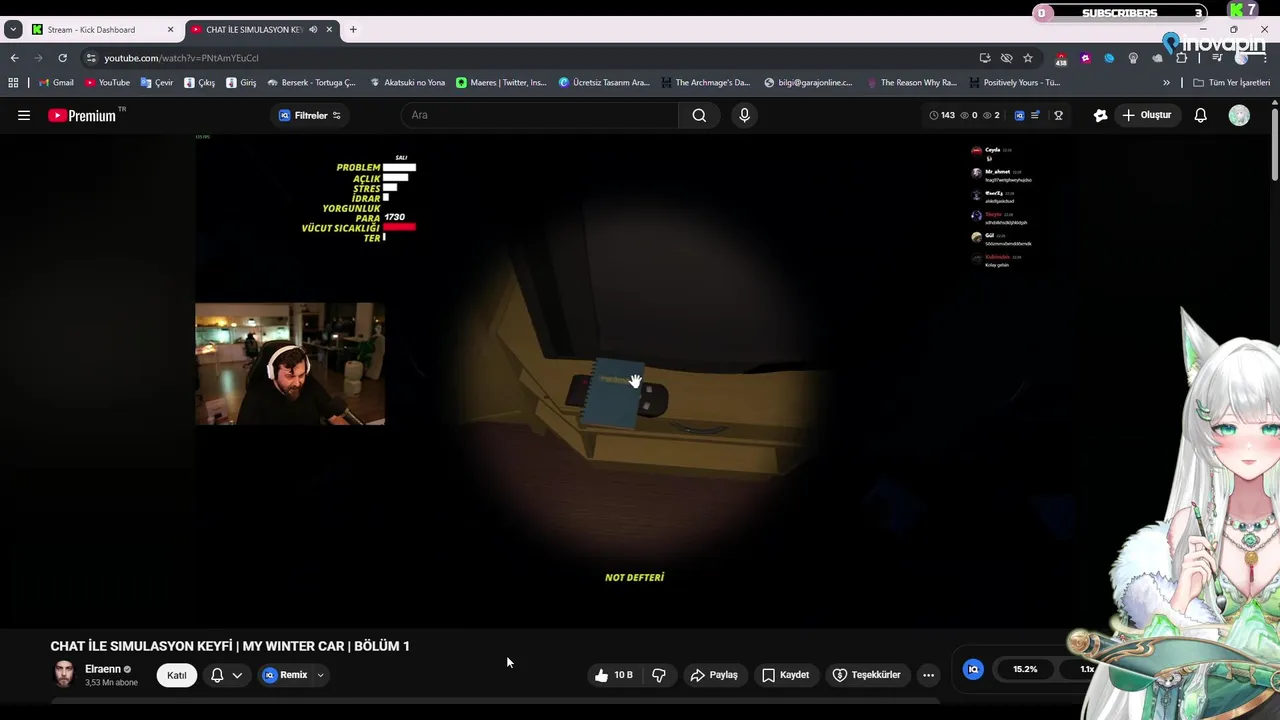
Task: View site information icon in address bar
Action: point(91,58)
